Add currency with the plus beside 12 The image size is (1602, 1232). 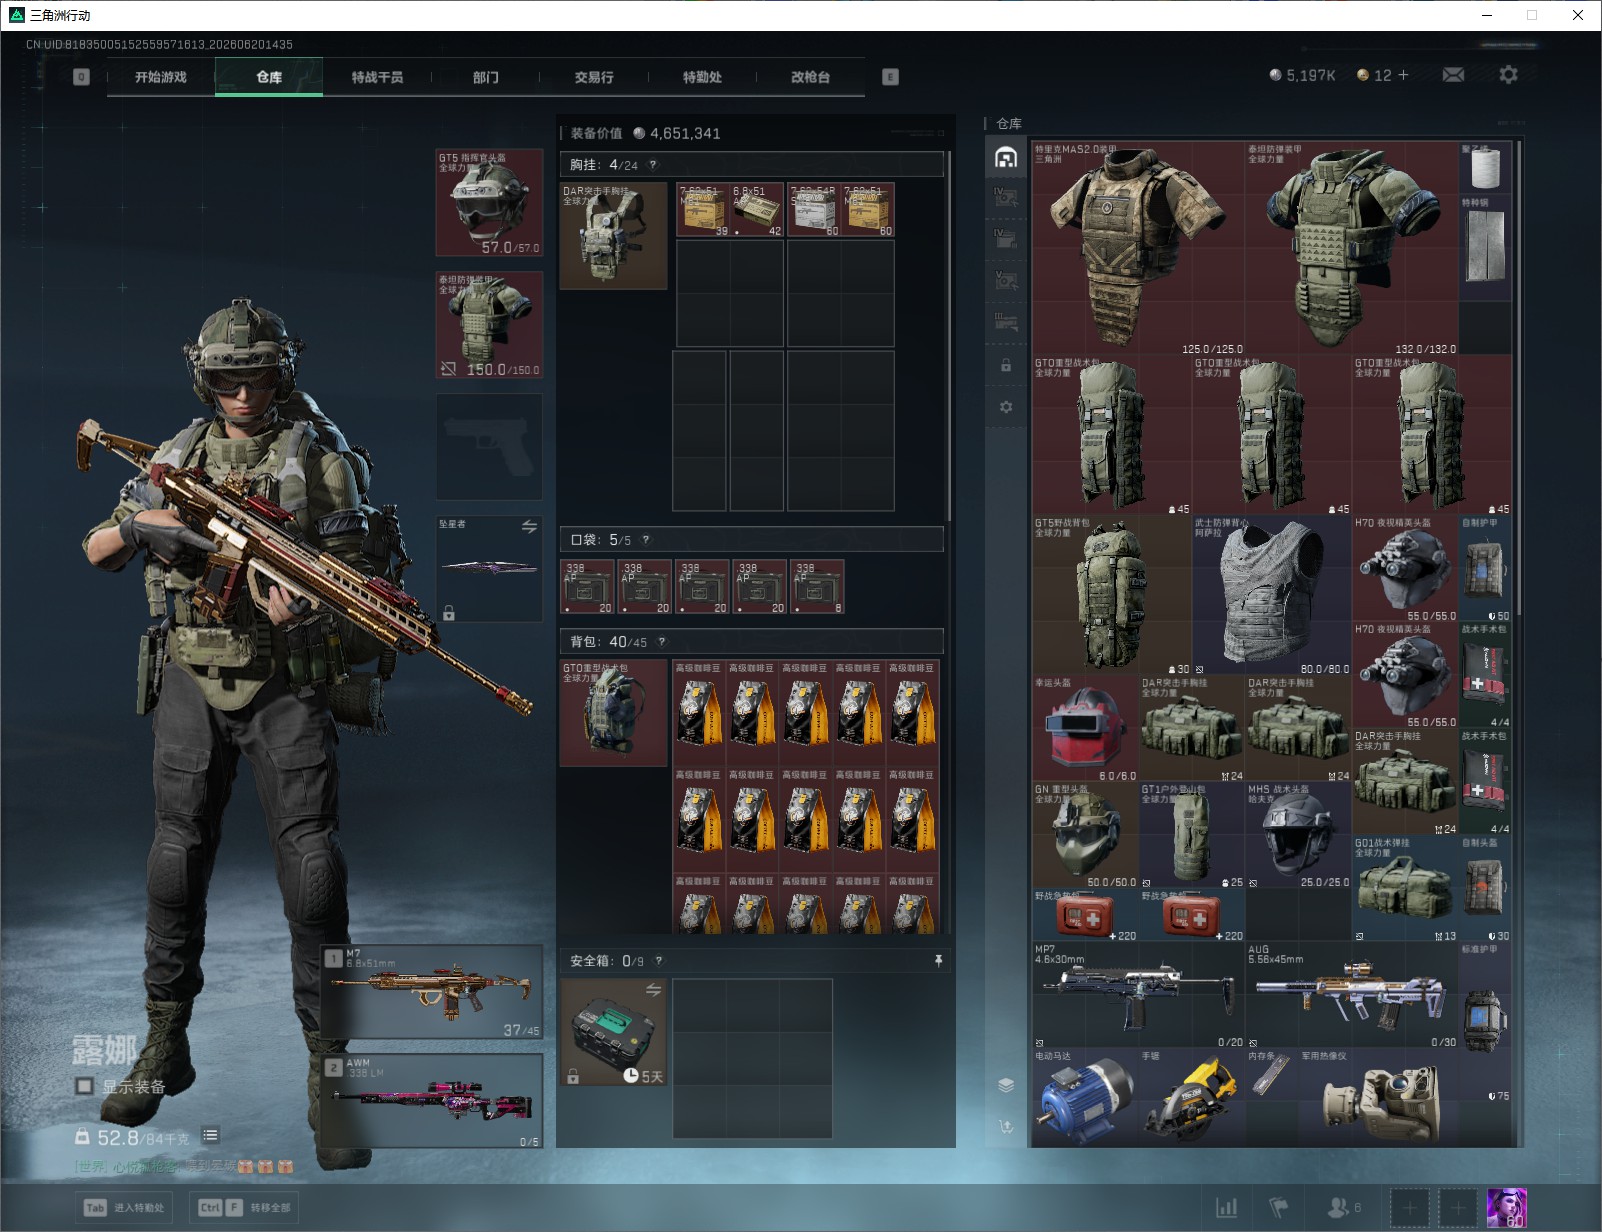pyautogui.click(x=1403, y=75)
